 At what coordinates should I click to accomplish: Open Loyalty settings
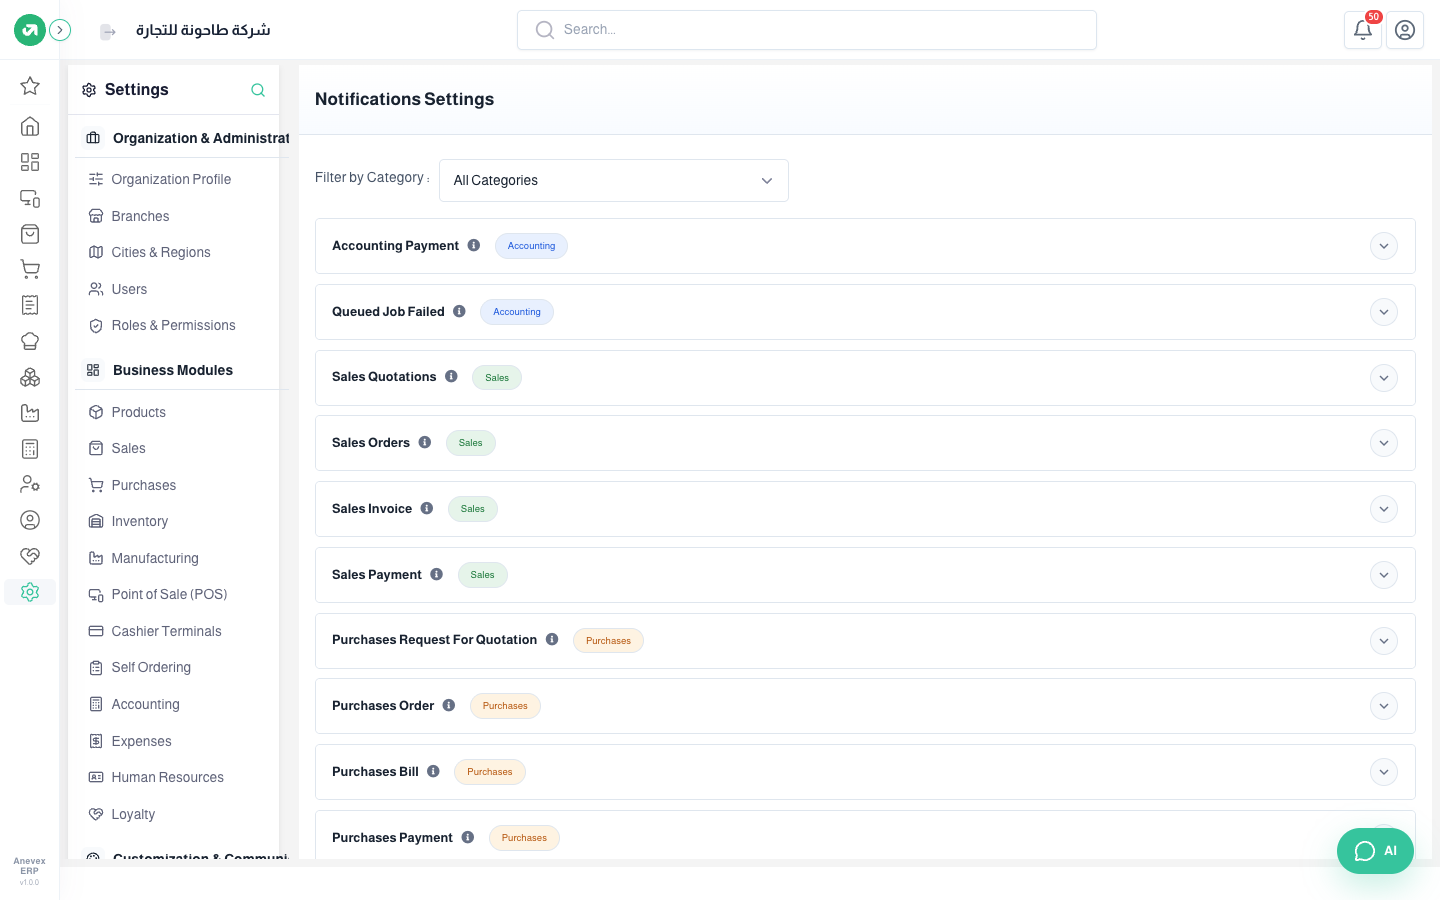coord(133,814)
